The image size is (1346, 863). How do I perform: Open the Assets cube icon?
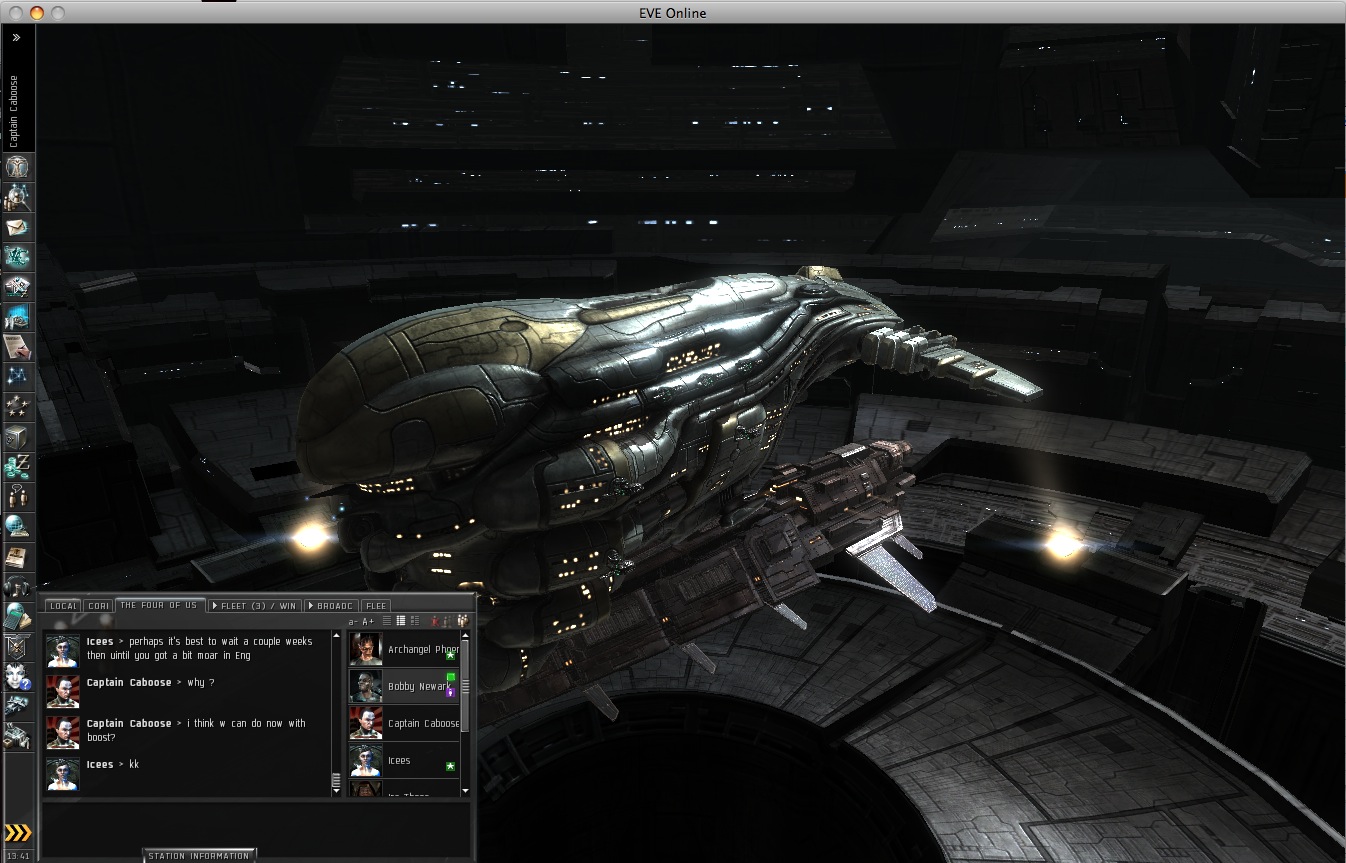tap(18, 436)
